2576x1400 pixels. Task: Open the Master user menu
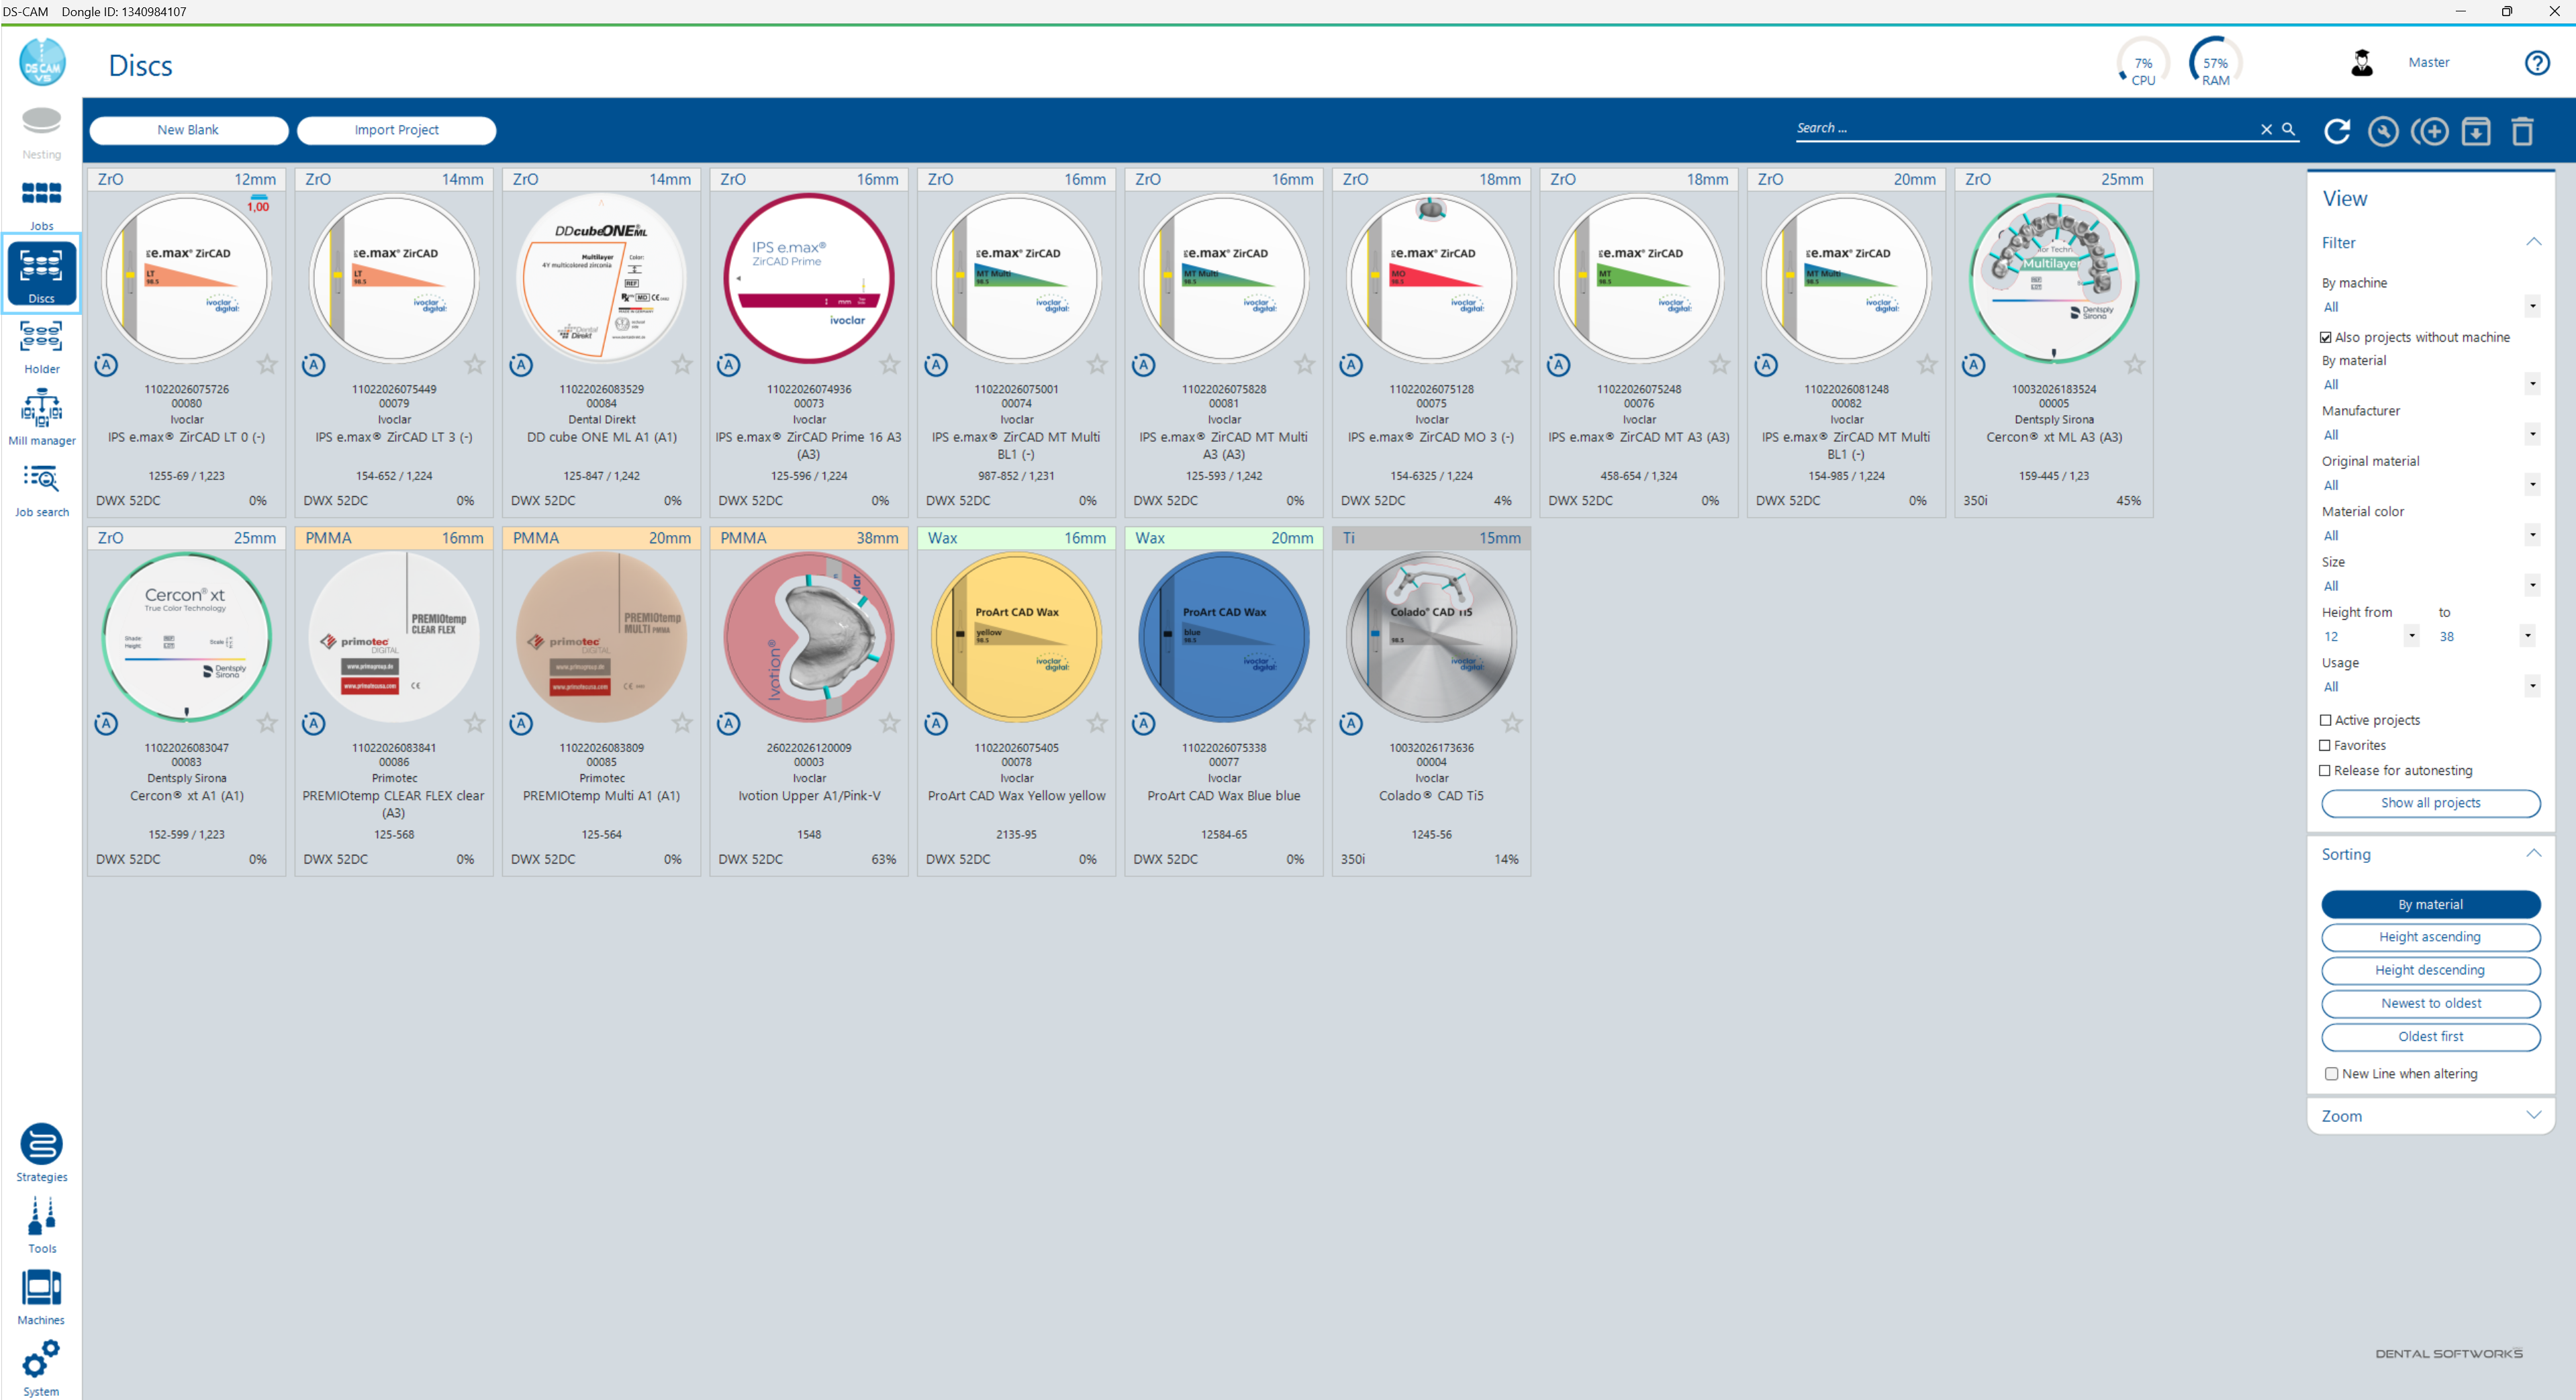tap(2429, 62)
